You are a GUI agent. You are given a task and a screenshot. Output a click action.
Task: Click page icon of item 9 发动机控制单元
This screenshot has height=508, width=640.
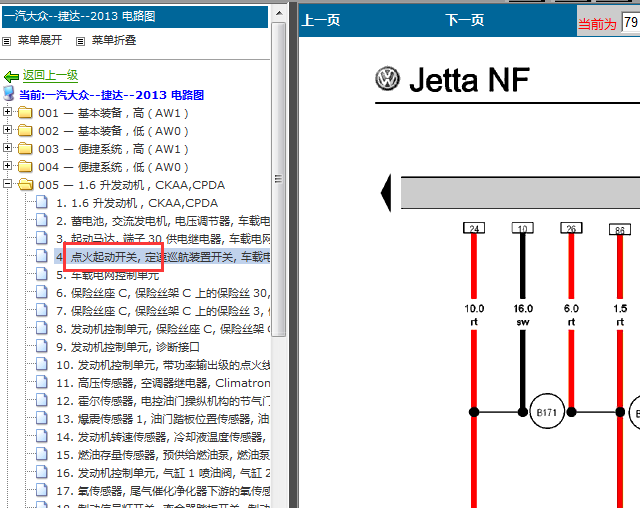[x=41, y=346]
